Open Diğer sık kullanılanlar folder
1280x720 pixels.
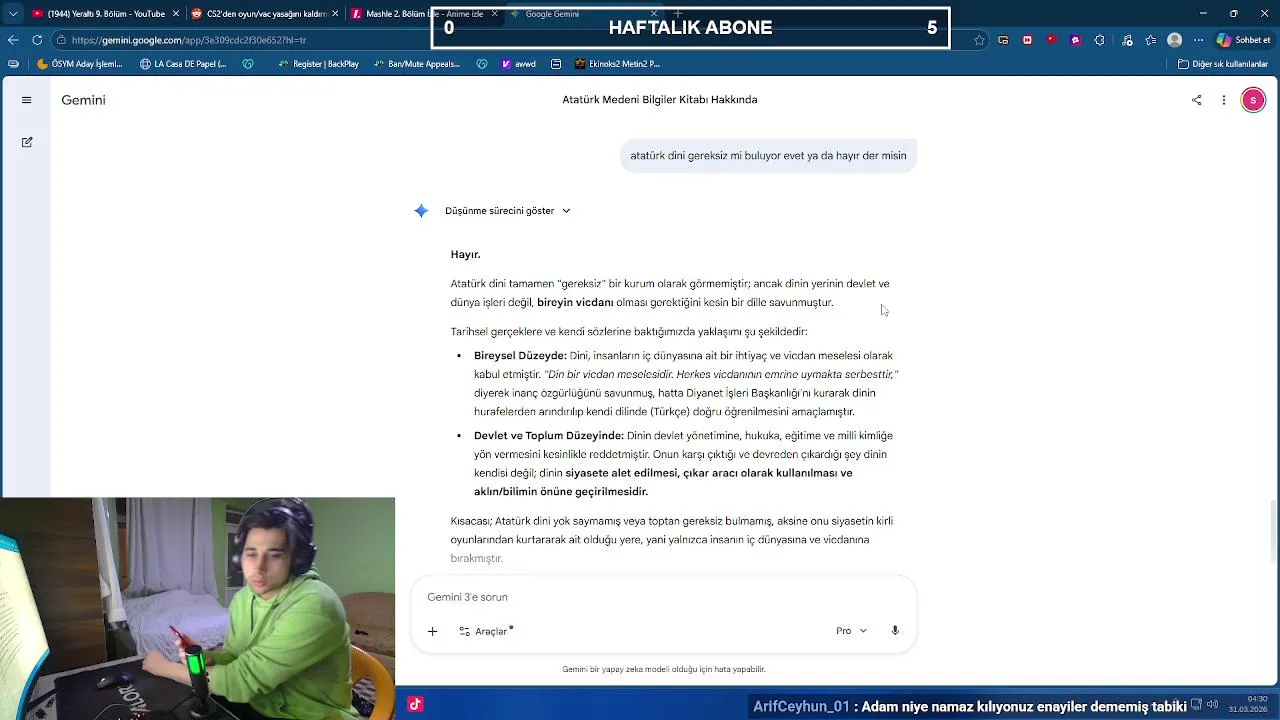pos(1222,64)
